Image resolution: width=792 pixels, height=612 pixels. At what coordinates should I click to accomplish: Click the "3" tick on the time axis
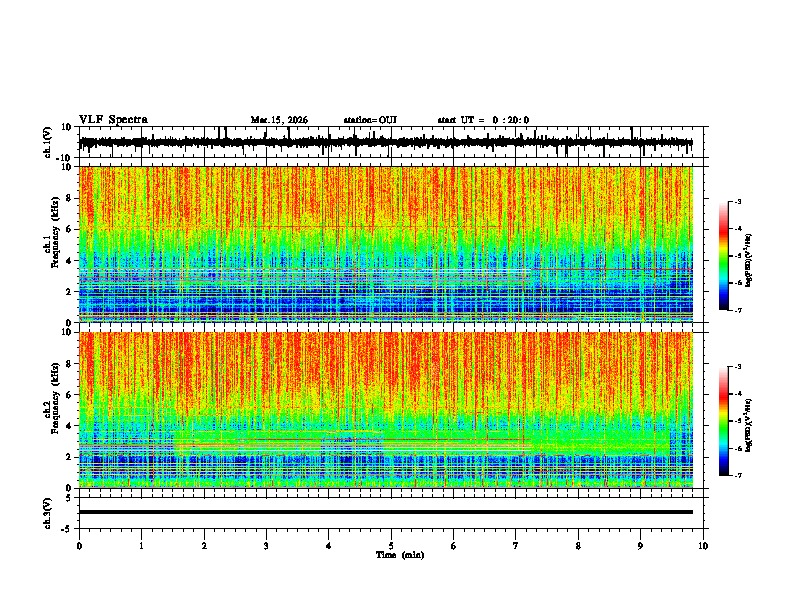[x=266, y=546]
